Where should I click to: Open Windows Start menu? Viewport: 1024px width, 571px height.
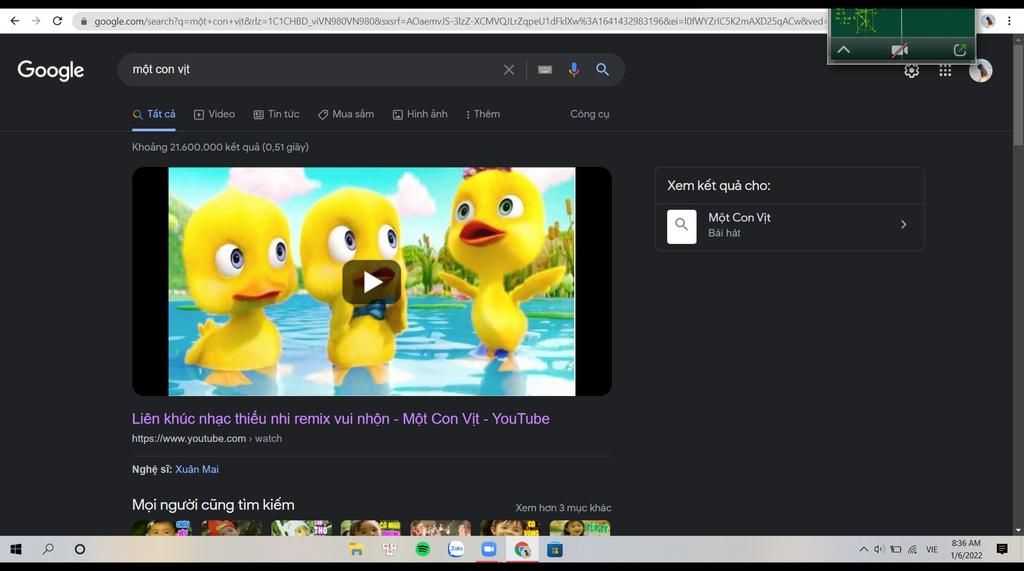16,549
